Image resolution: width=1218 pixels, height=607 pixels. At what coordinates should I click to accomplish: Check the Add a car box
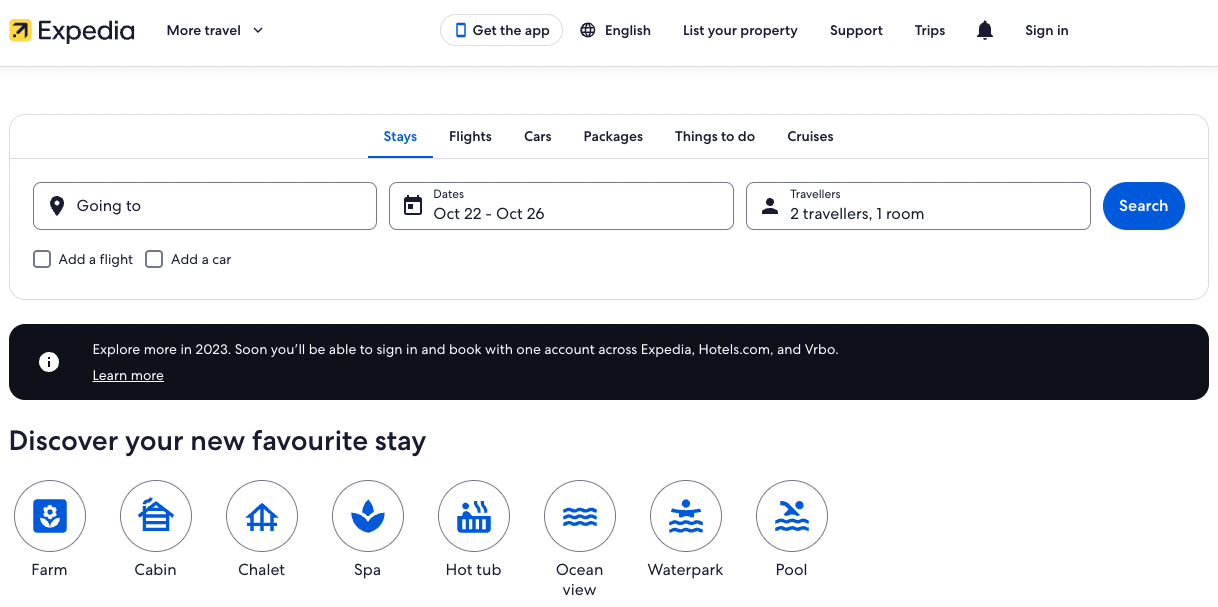point(154,259)
